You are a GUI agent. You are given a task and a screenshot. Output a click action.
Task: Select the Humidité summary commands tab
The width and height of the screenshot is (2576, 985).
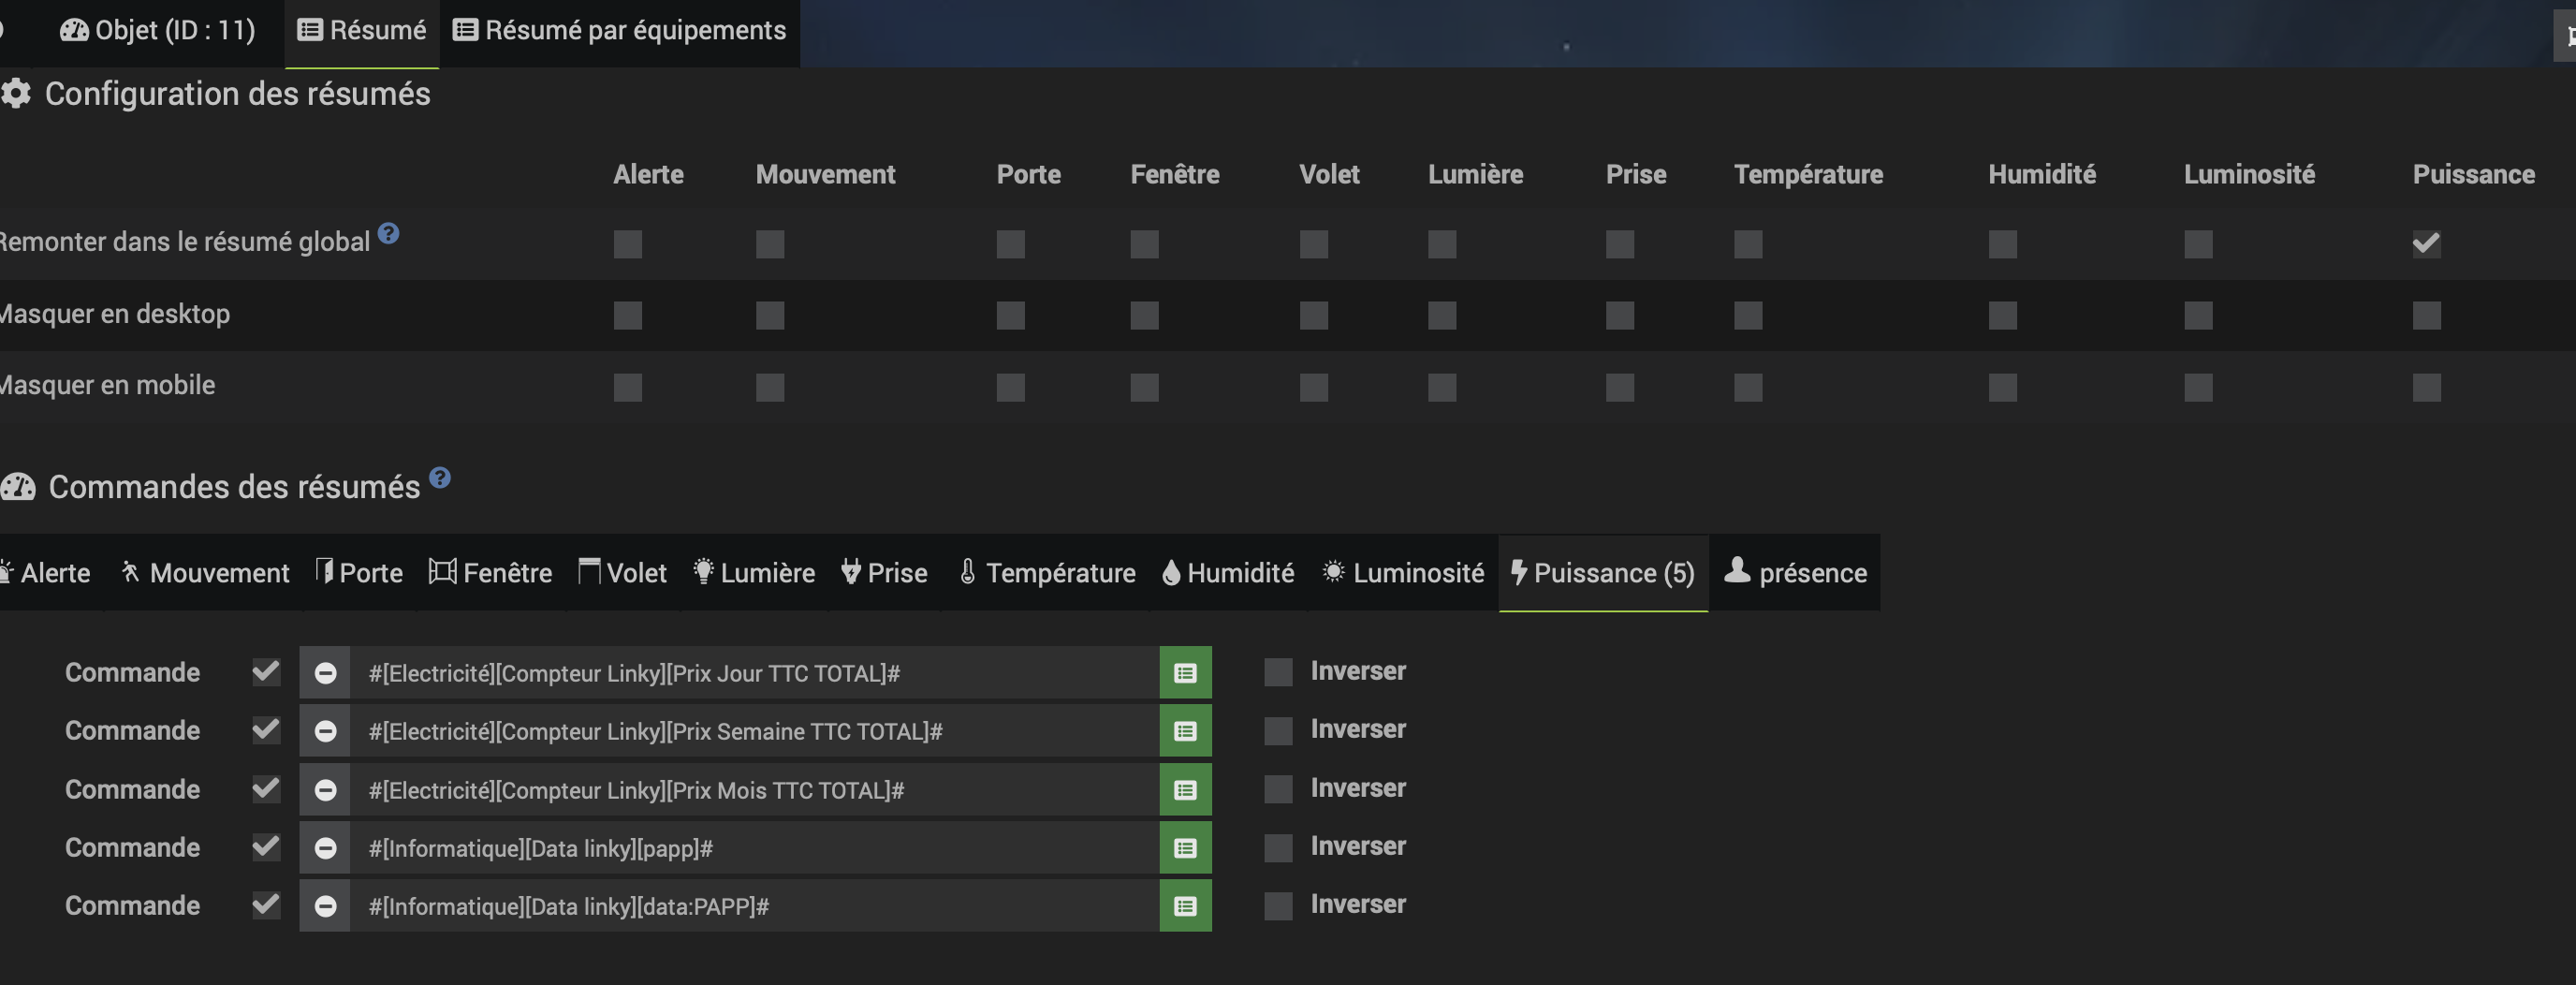click(x=1228, y=573)
